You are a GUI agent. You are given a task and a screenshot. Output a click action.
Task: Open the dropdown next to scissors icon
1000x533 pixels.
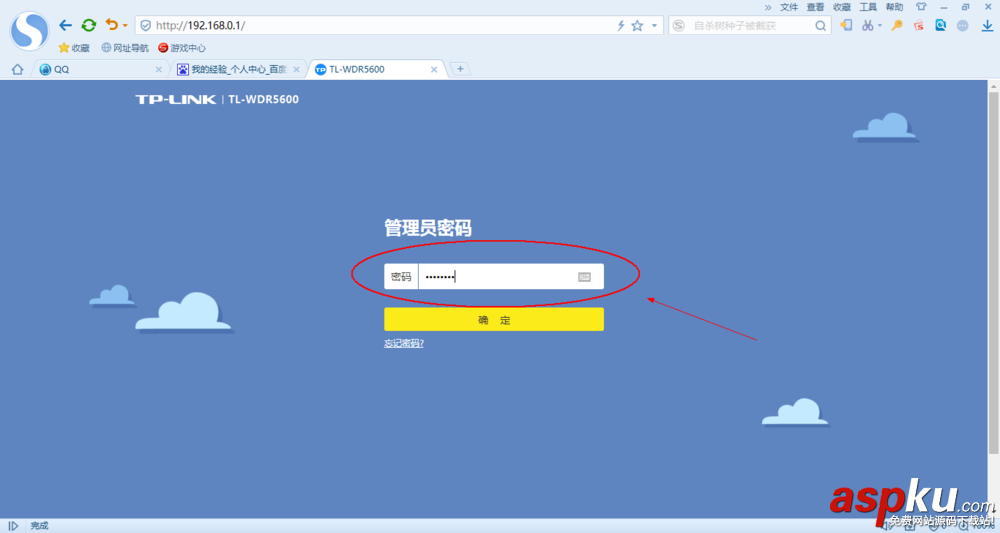click(x=880, y=26)
